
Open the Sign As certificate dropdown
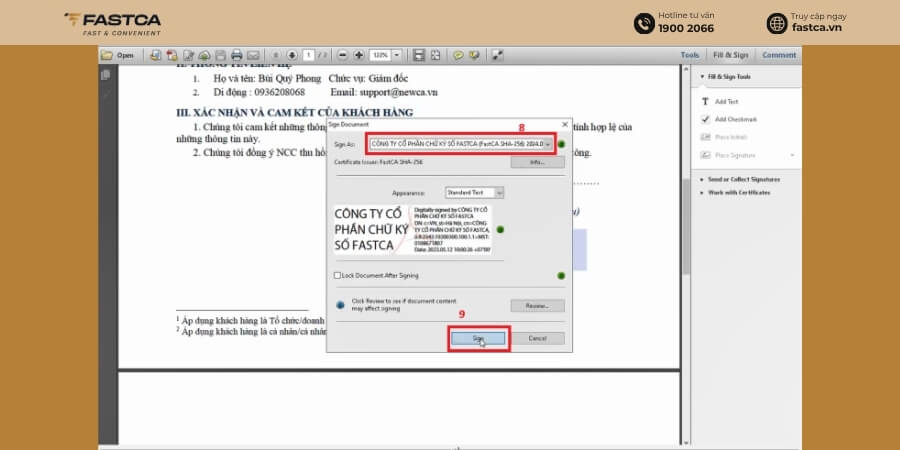[548, 144]
